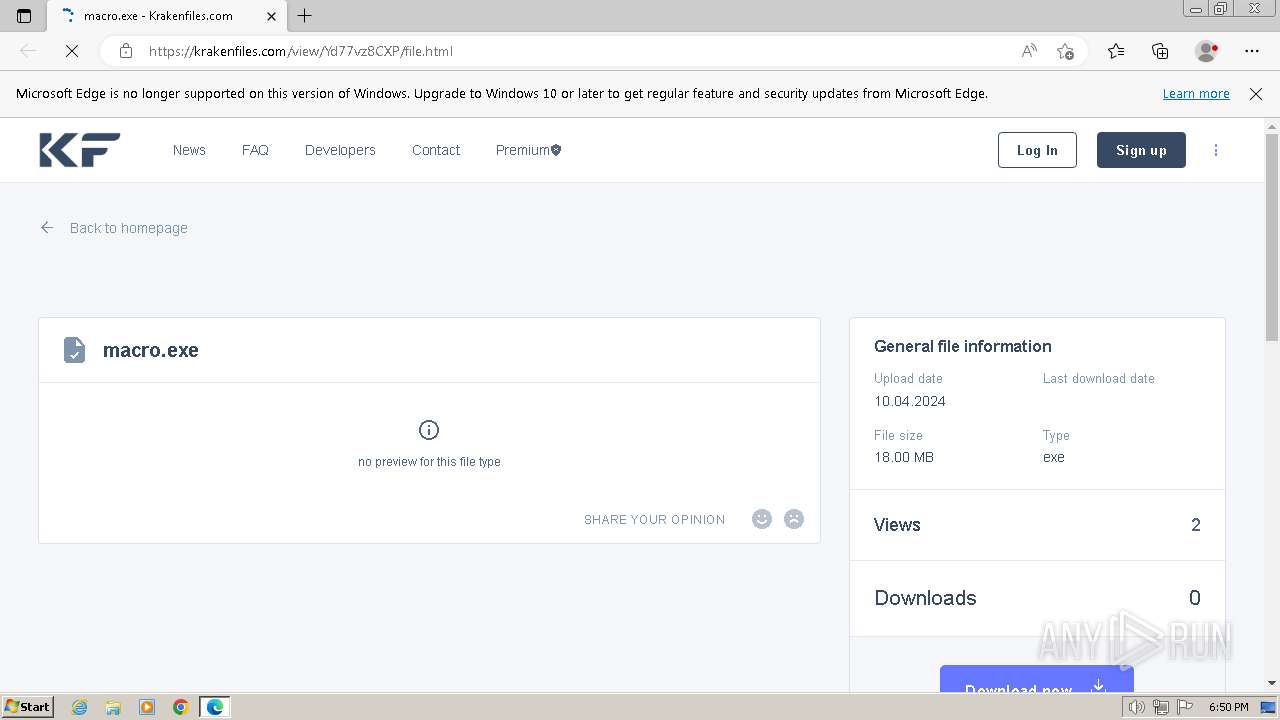Launch Internet Explorer from taskbar
This screenshot has height=720, width=1280.
coord(80,707)
